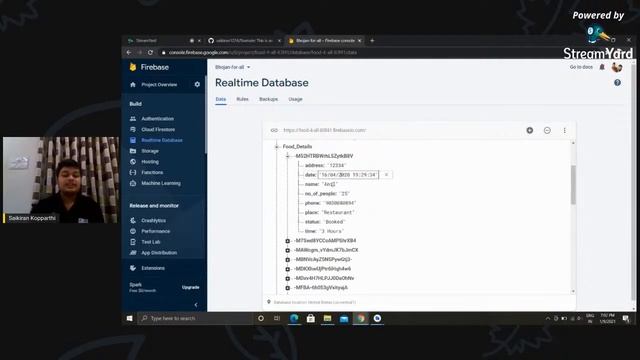Click the phone number value
This screenshot has width=640, height=360.
[340, 203]
